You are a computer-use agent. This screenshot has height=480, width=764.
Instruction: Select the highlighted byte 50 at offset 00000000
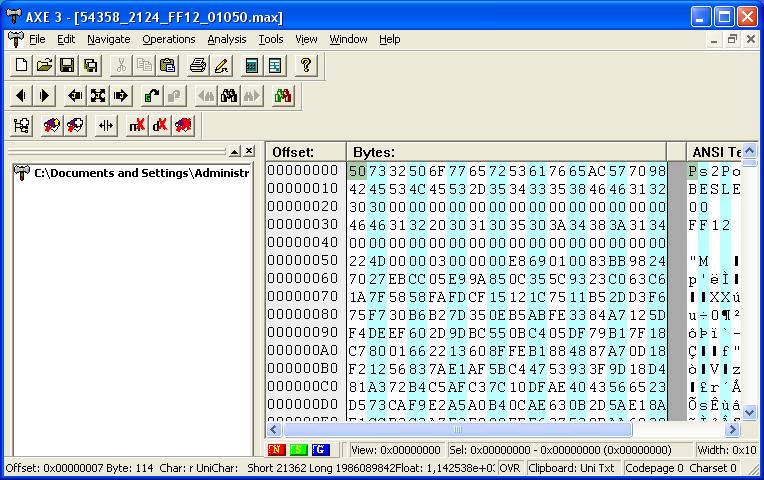[x=357, y=171]
